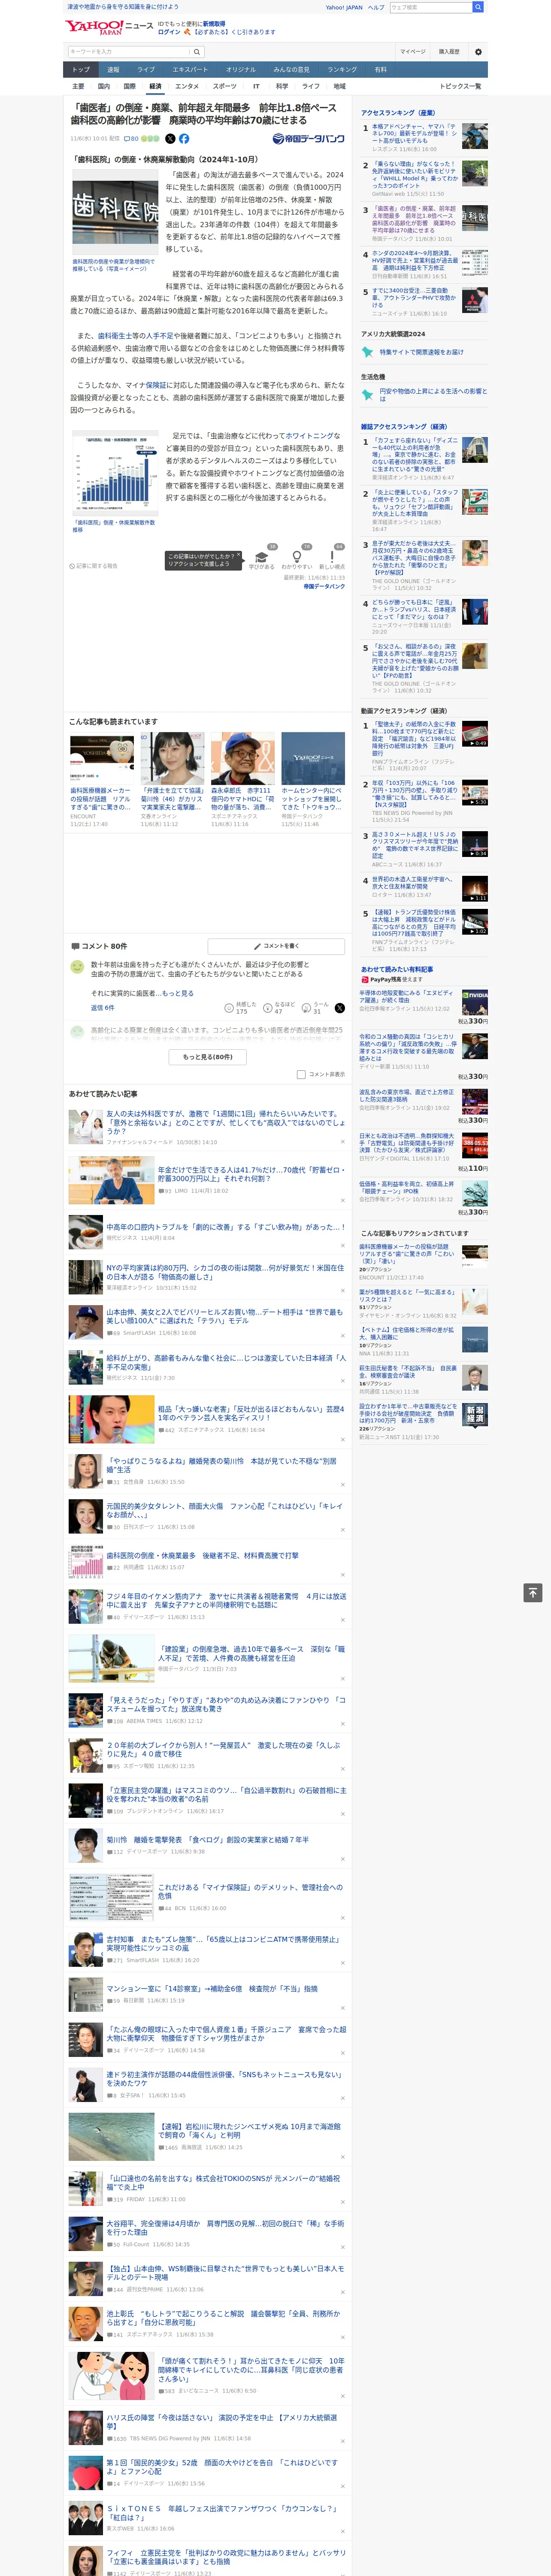Click the 共感した smiley reaction on comment

pyautogui.click(x=230, y=1008)
